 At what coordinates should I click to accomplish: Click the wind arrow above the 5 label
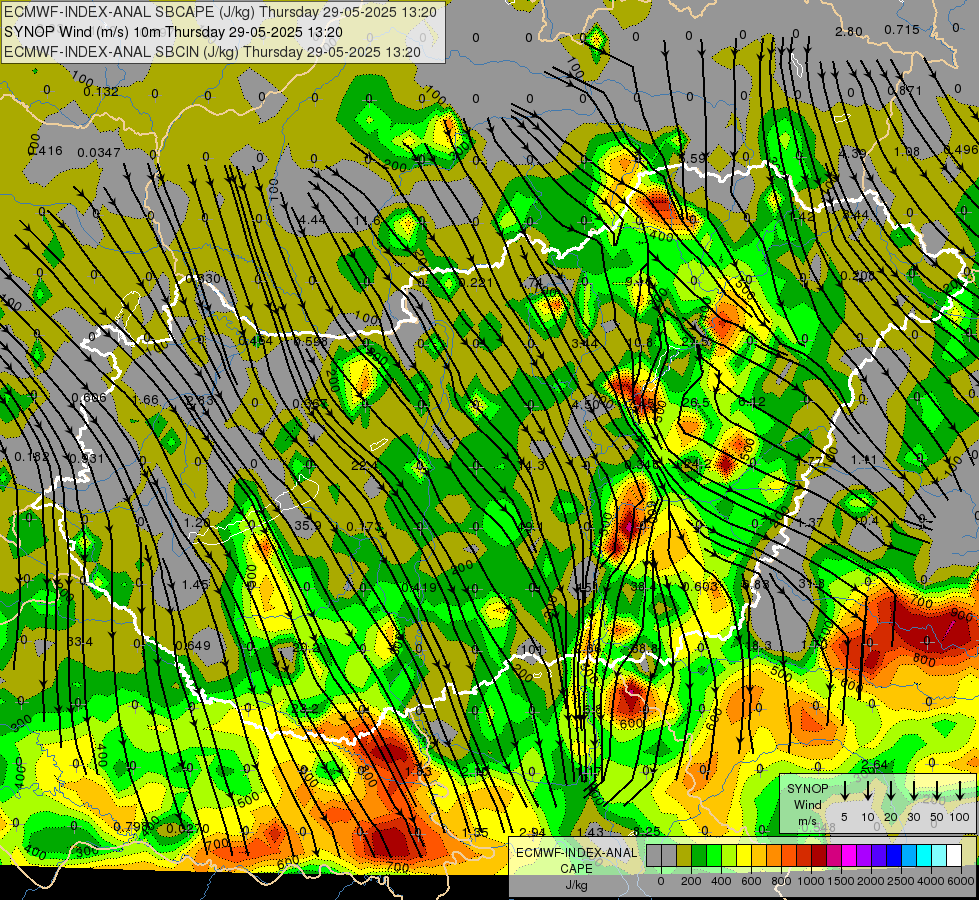coord(844,790)
